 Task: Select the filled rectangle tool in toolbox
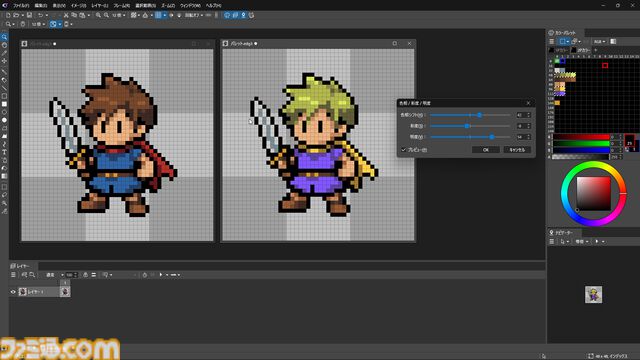(4, 104)
